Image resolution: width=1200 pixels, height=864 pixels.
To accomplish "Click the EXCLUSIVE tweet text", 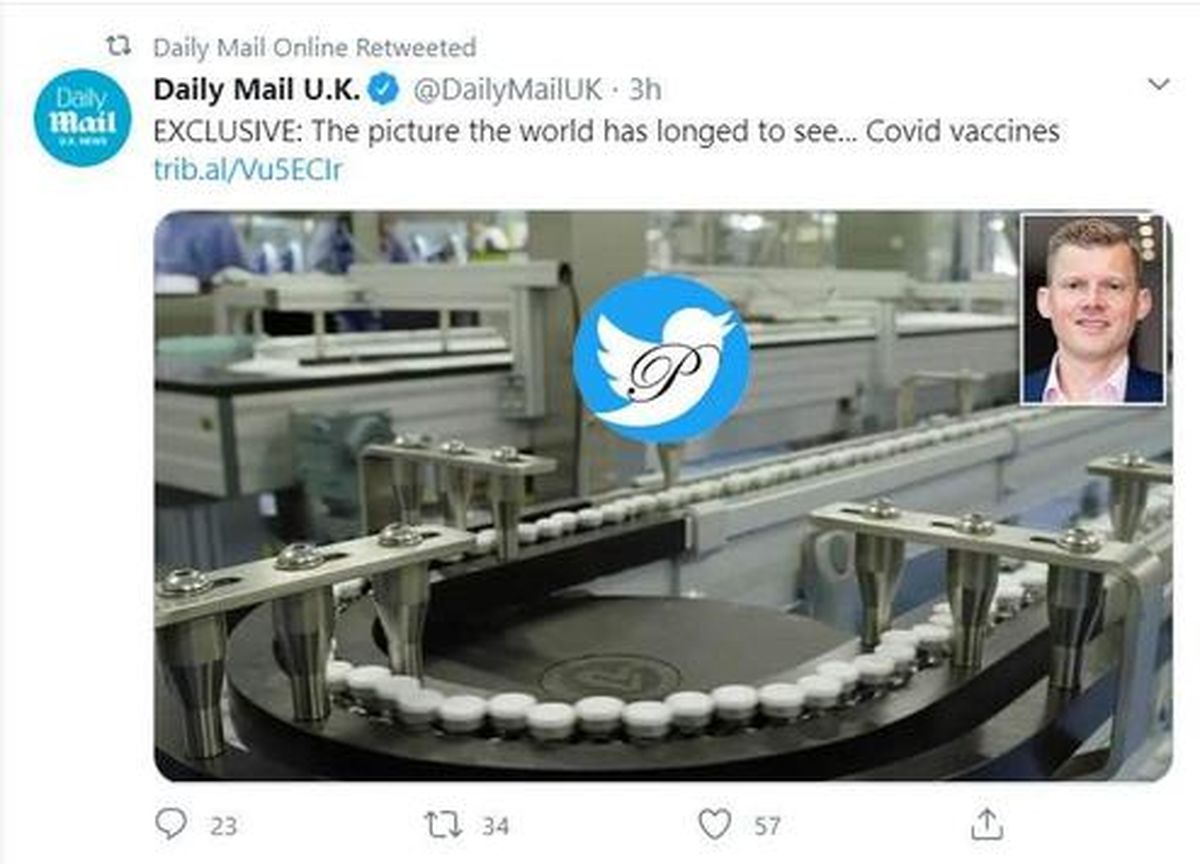I will point(605,131).
